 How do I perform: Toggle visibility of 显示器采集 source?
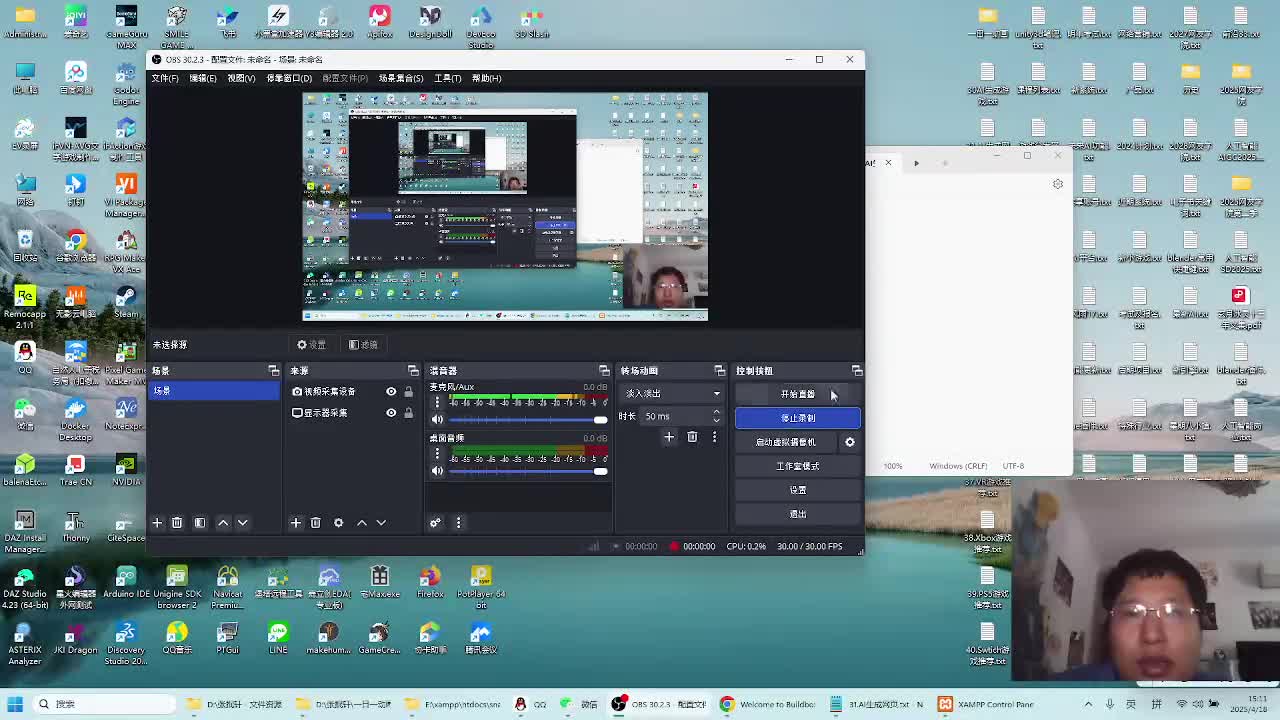391,413
